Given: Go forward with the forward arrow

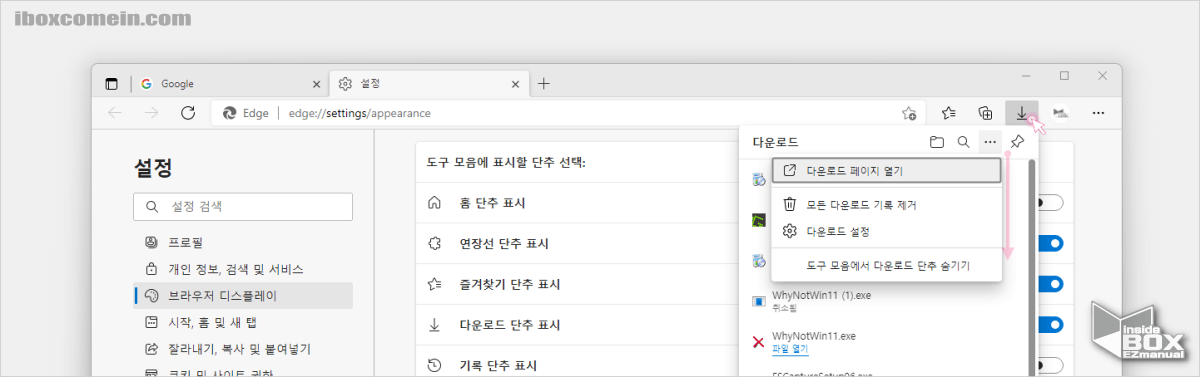Looking at the screenshot, I should coord(151,113).
